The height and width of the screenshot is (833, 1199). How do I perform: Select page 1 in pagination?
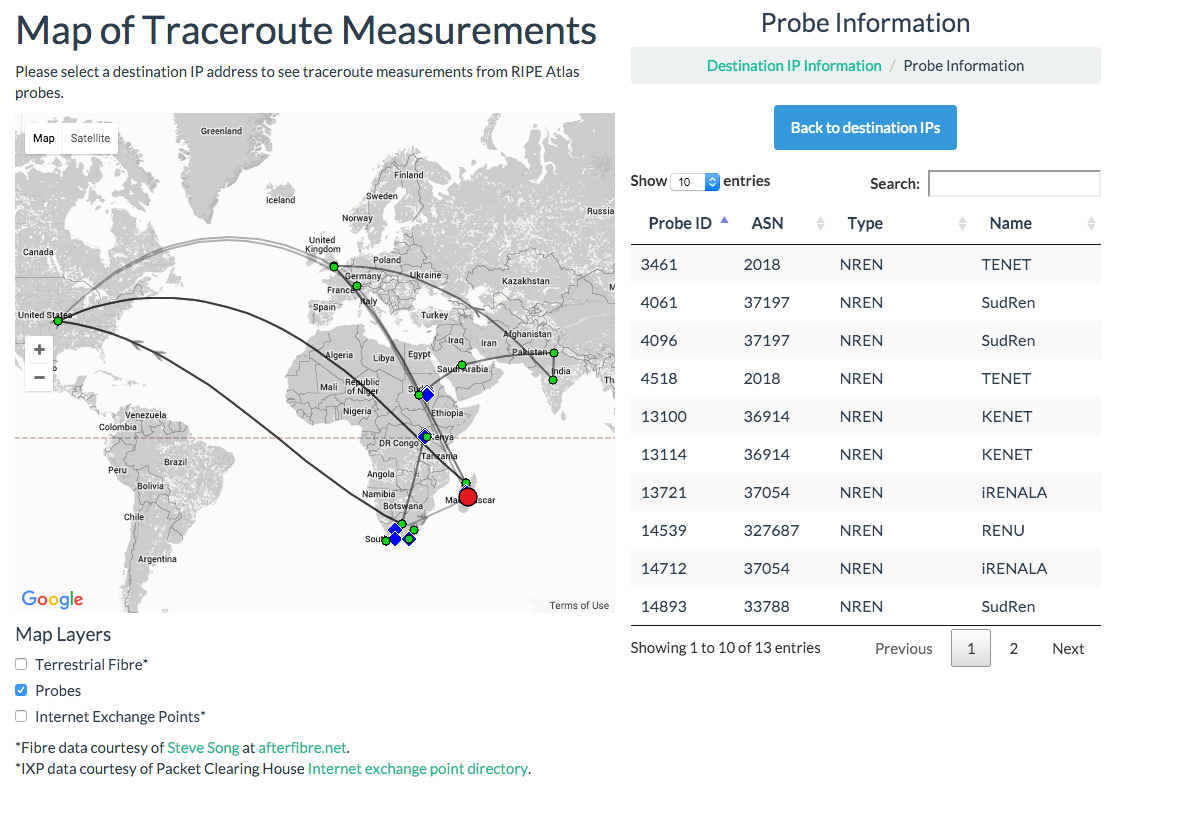(970, 649)
